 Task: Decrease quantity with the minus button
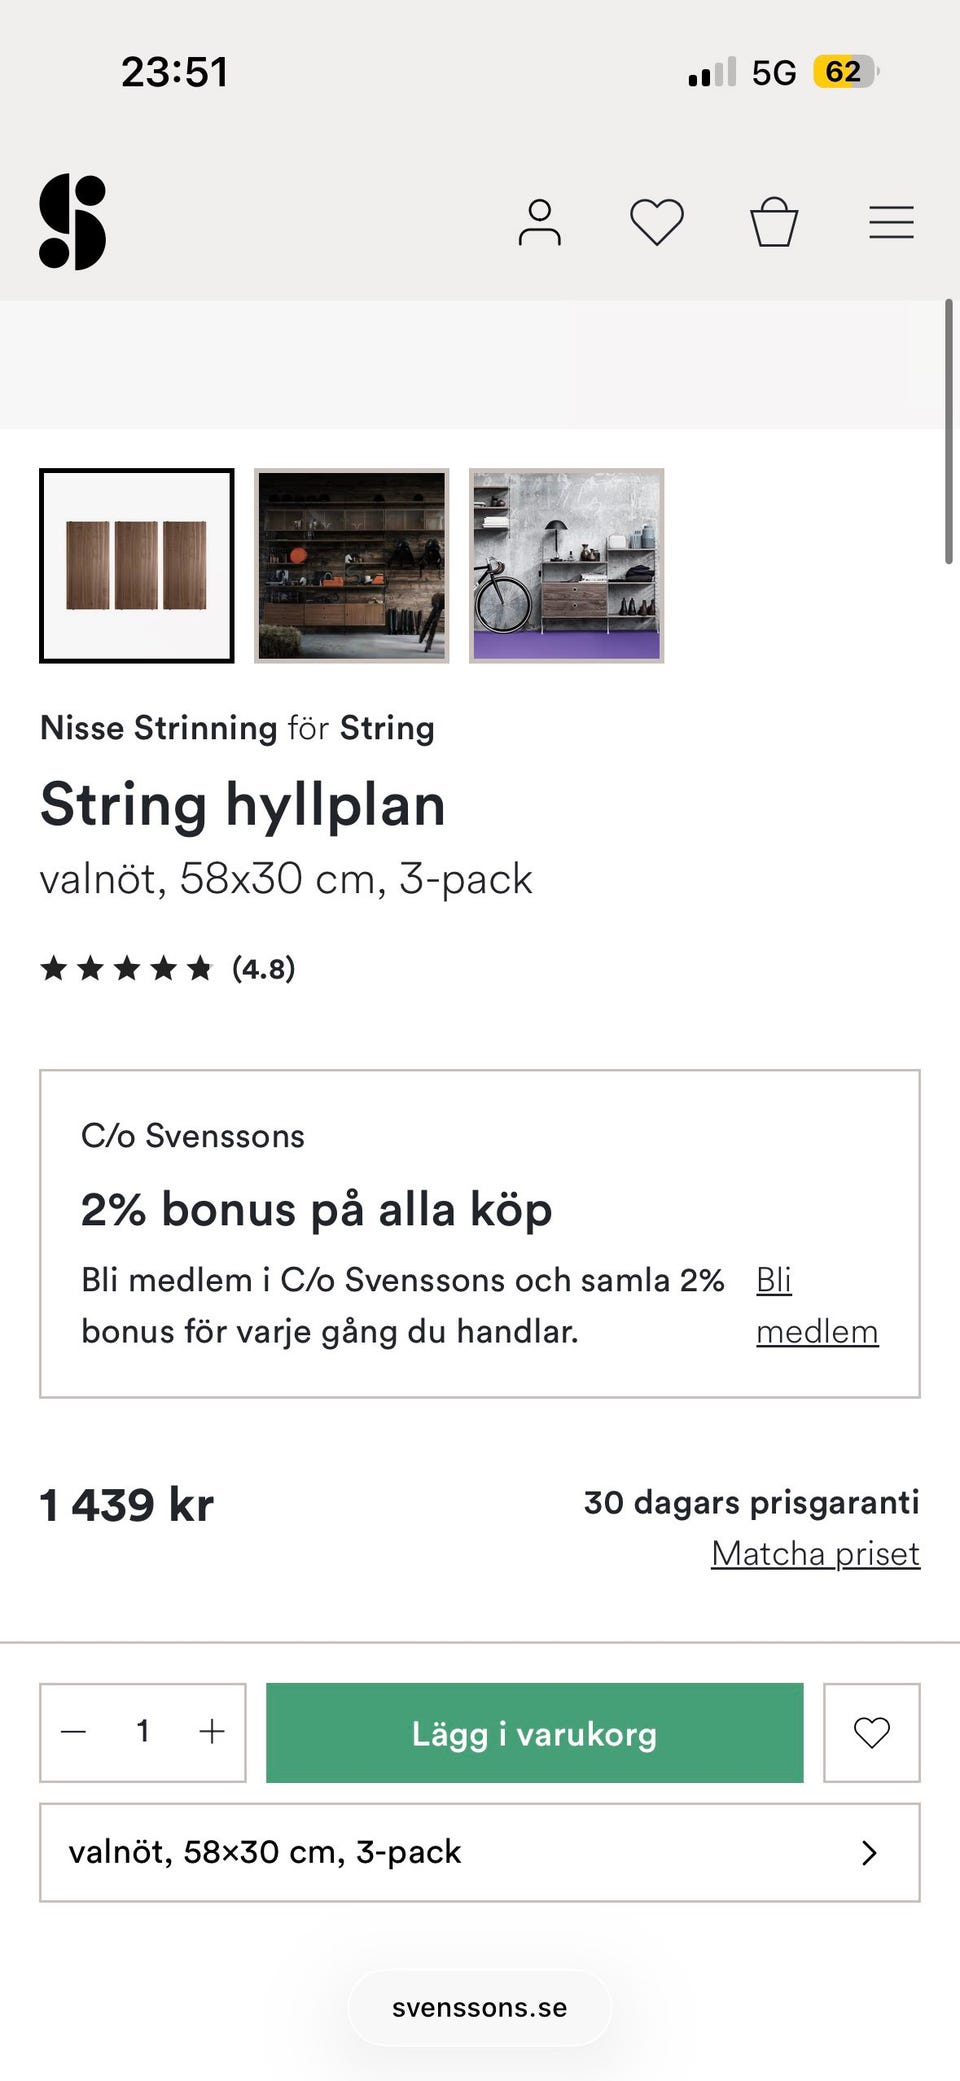(x=74, y=1732)
